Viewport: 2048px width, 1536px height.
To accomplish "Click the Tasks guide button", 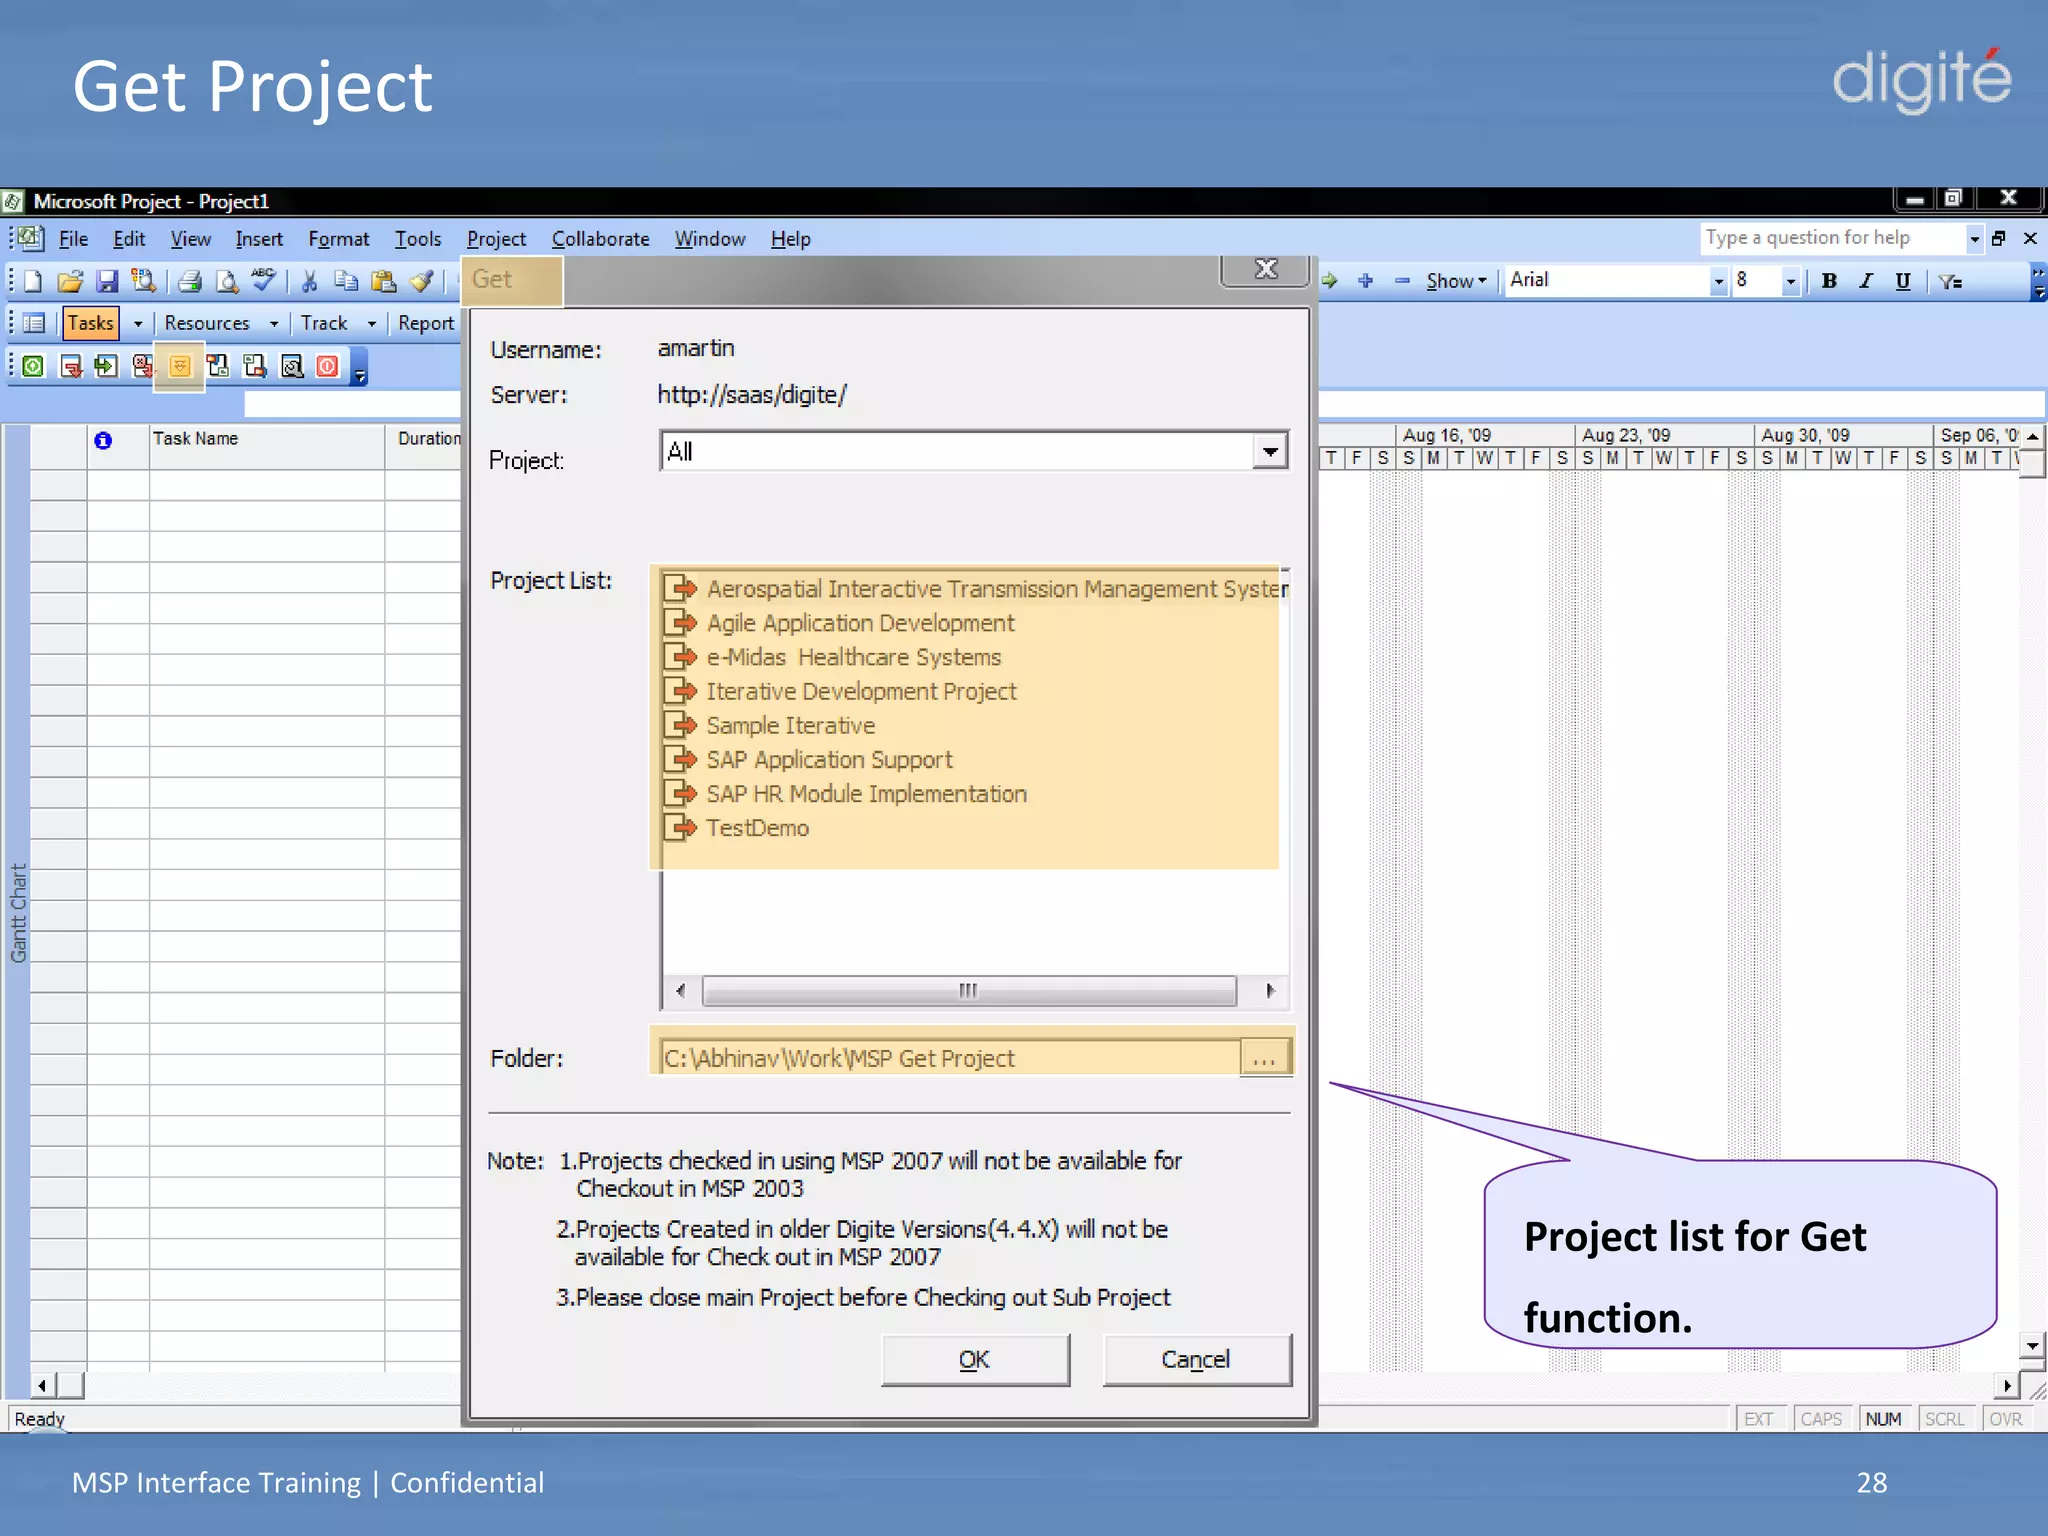I will [91, 323].
